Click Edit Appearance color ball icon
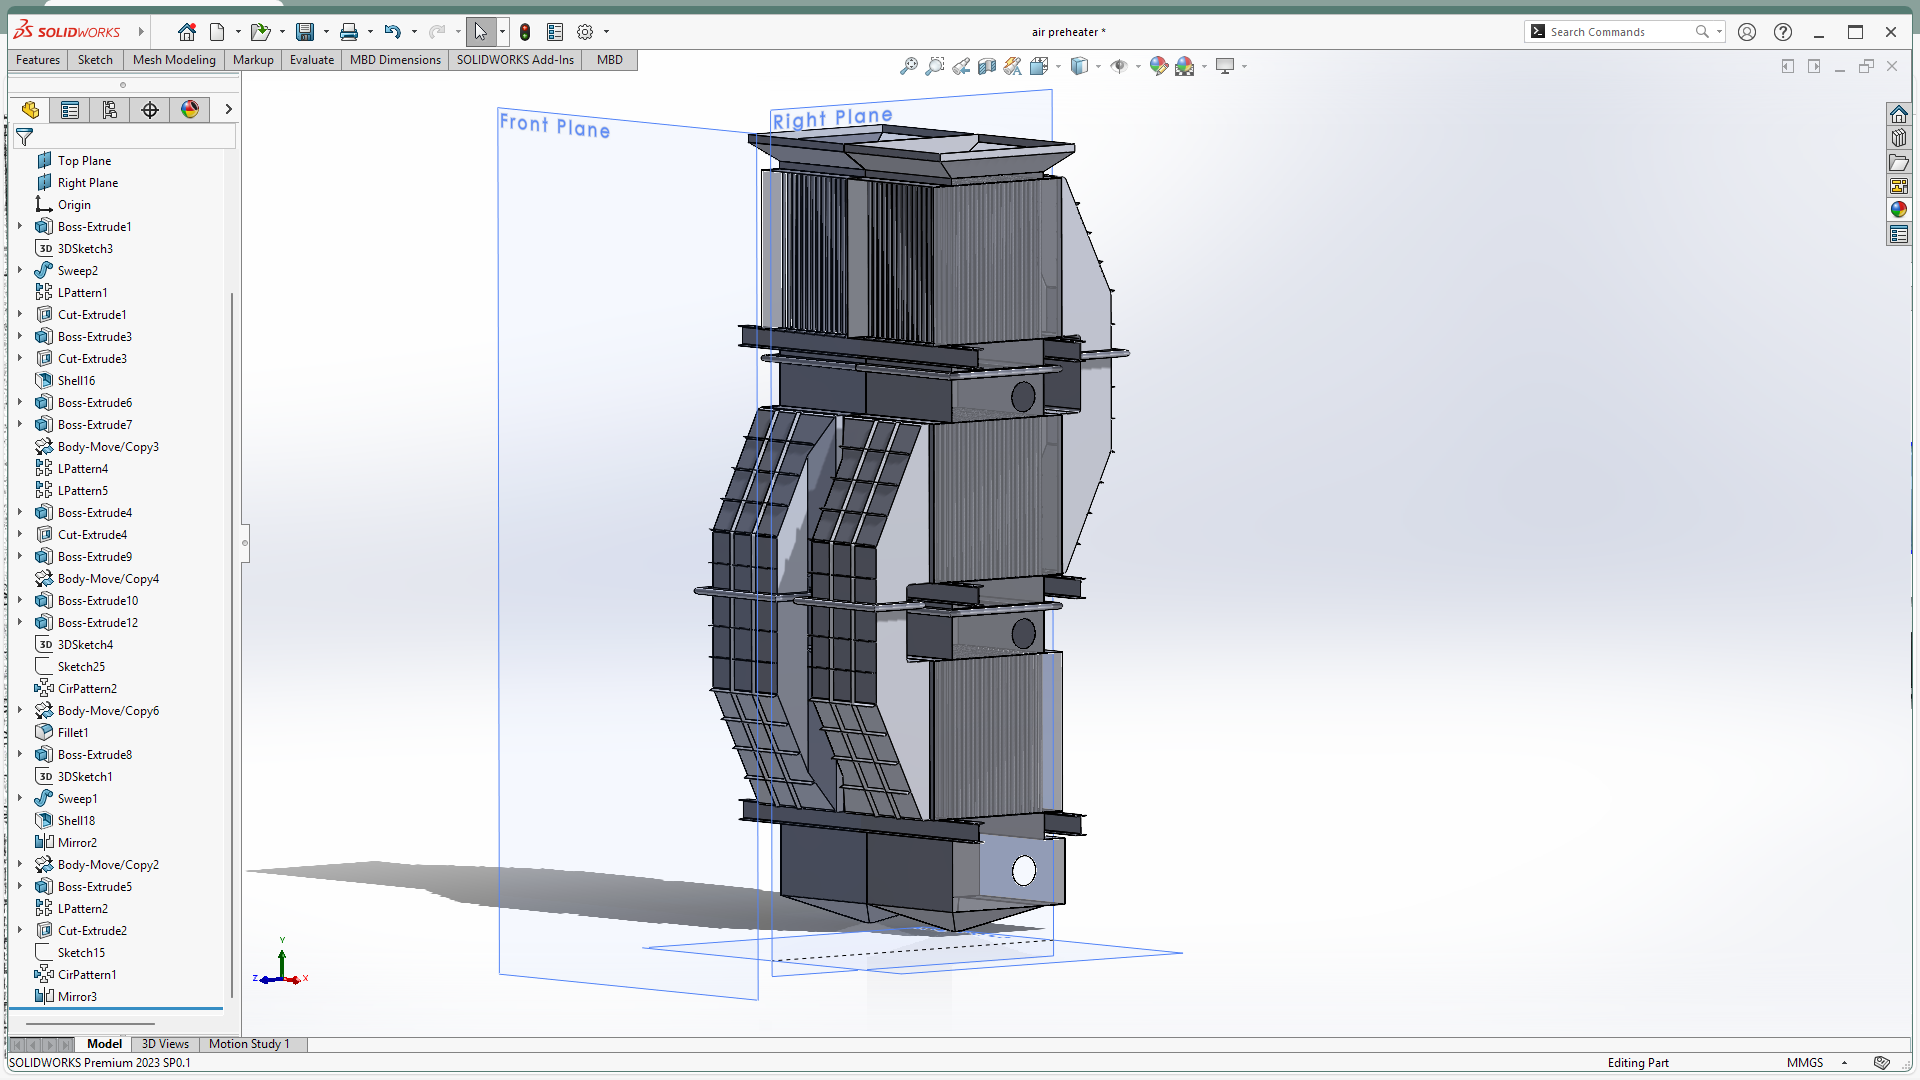The image size is (1920, 1080). coord(1159,66)
